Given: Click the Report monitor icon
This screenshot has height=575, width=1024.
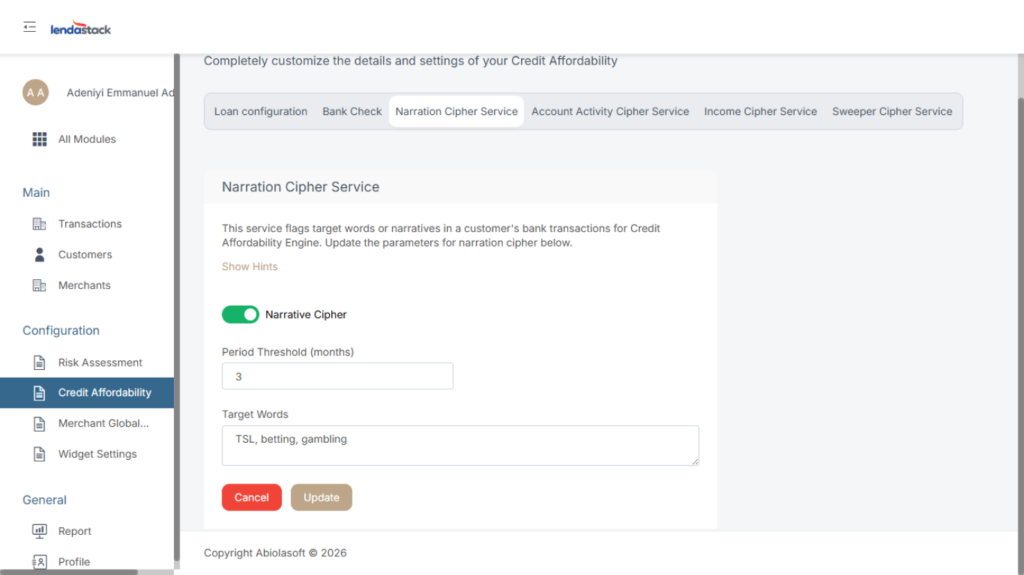Looking at the screenshot, I should (40, 531).
